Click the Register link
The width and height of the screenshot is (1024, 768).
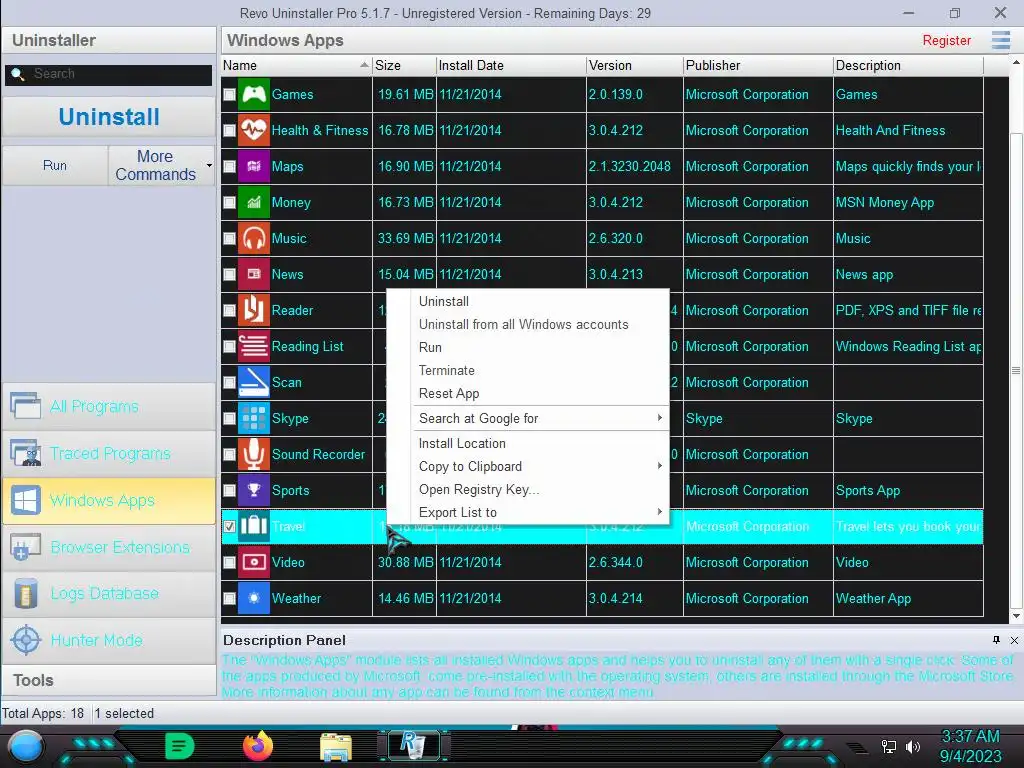coord(946,40)
